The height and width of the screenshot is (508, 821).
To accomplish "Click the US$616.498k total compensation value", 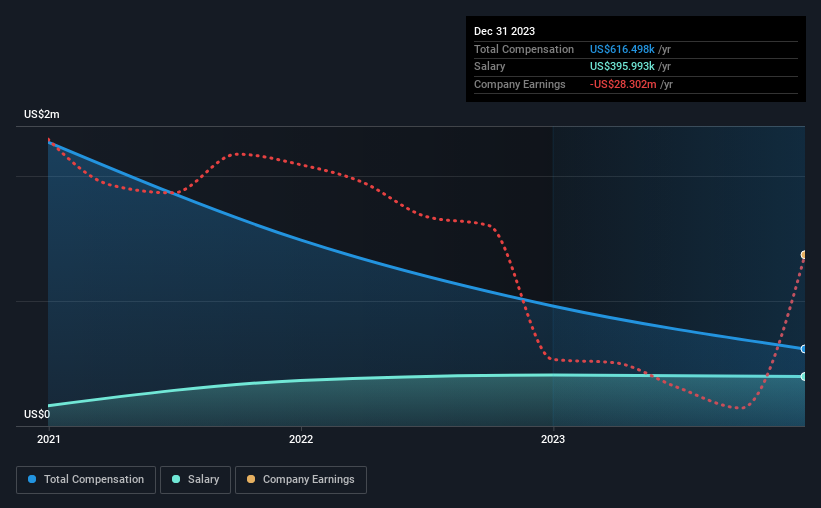I will [x=622, y=49].
